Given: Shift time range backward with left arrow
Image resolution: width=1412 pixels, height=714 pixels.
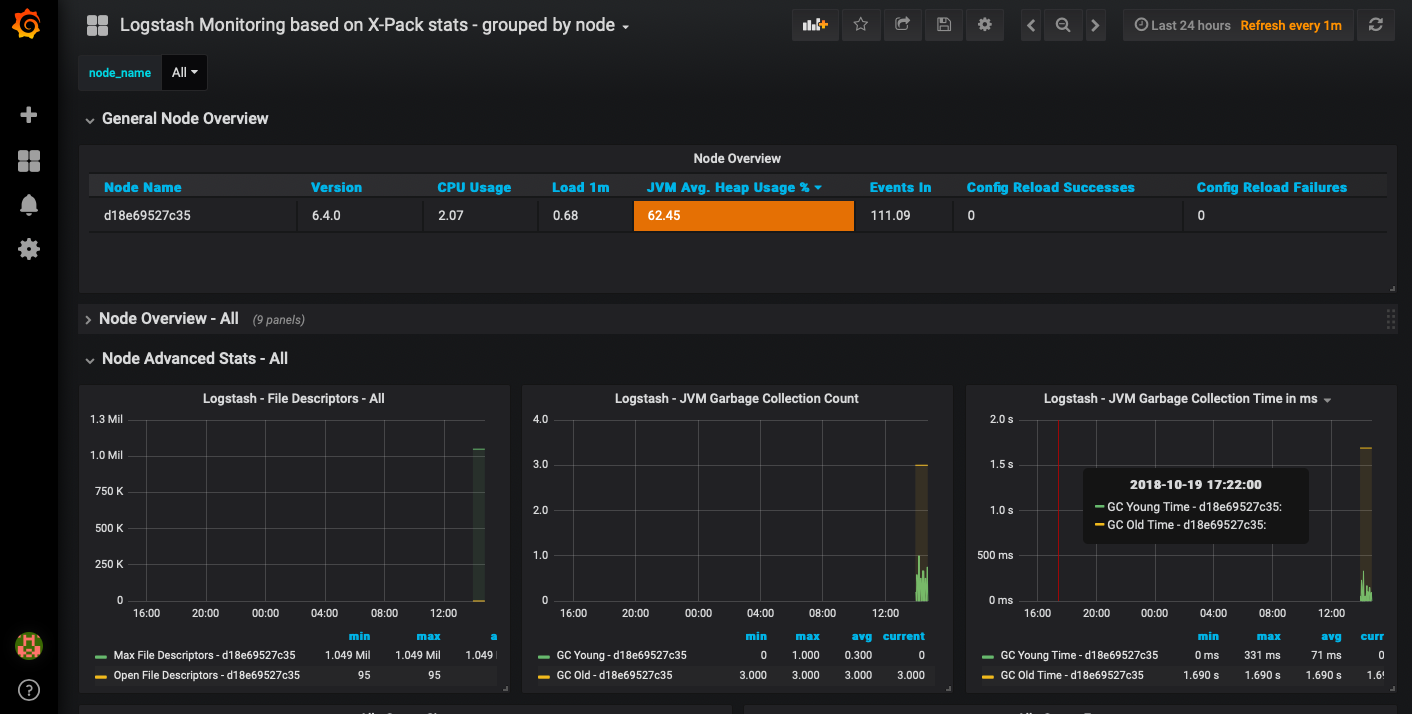Looking at the screenshot, I should [x=1032, y=25].
